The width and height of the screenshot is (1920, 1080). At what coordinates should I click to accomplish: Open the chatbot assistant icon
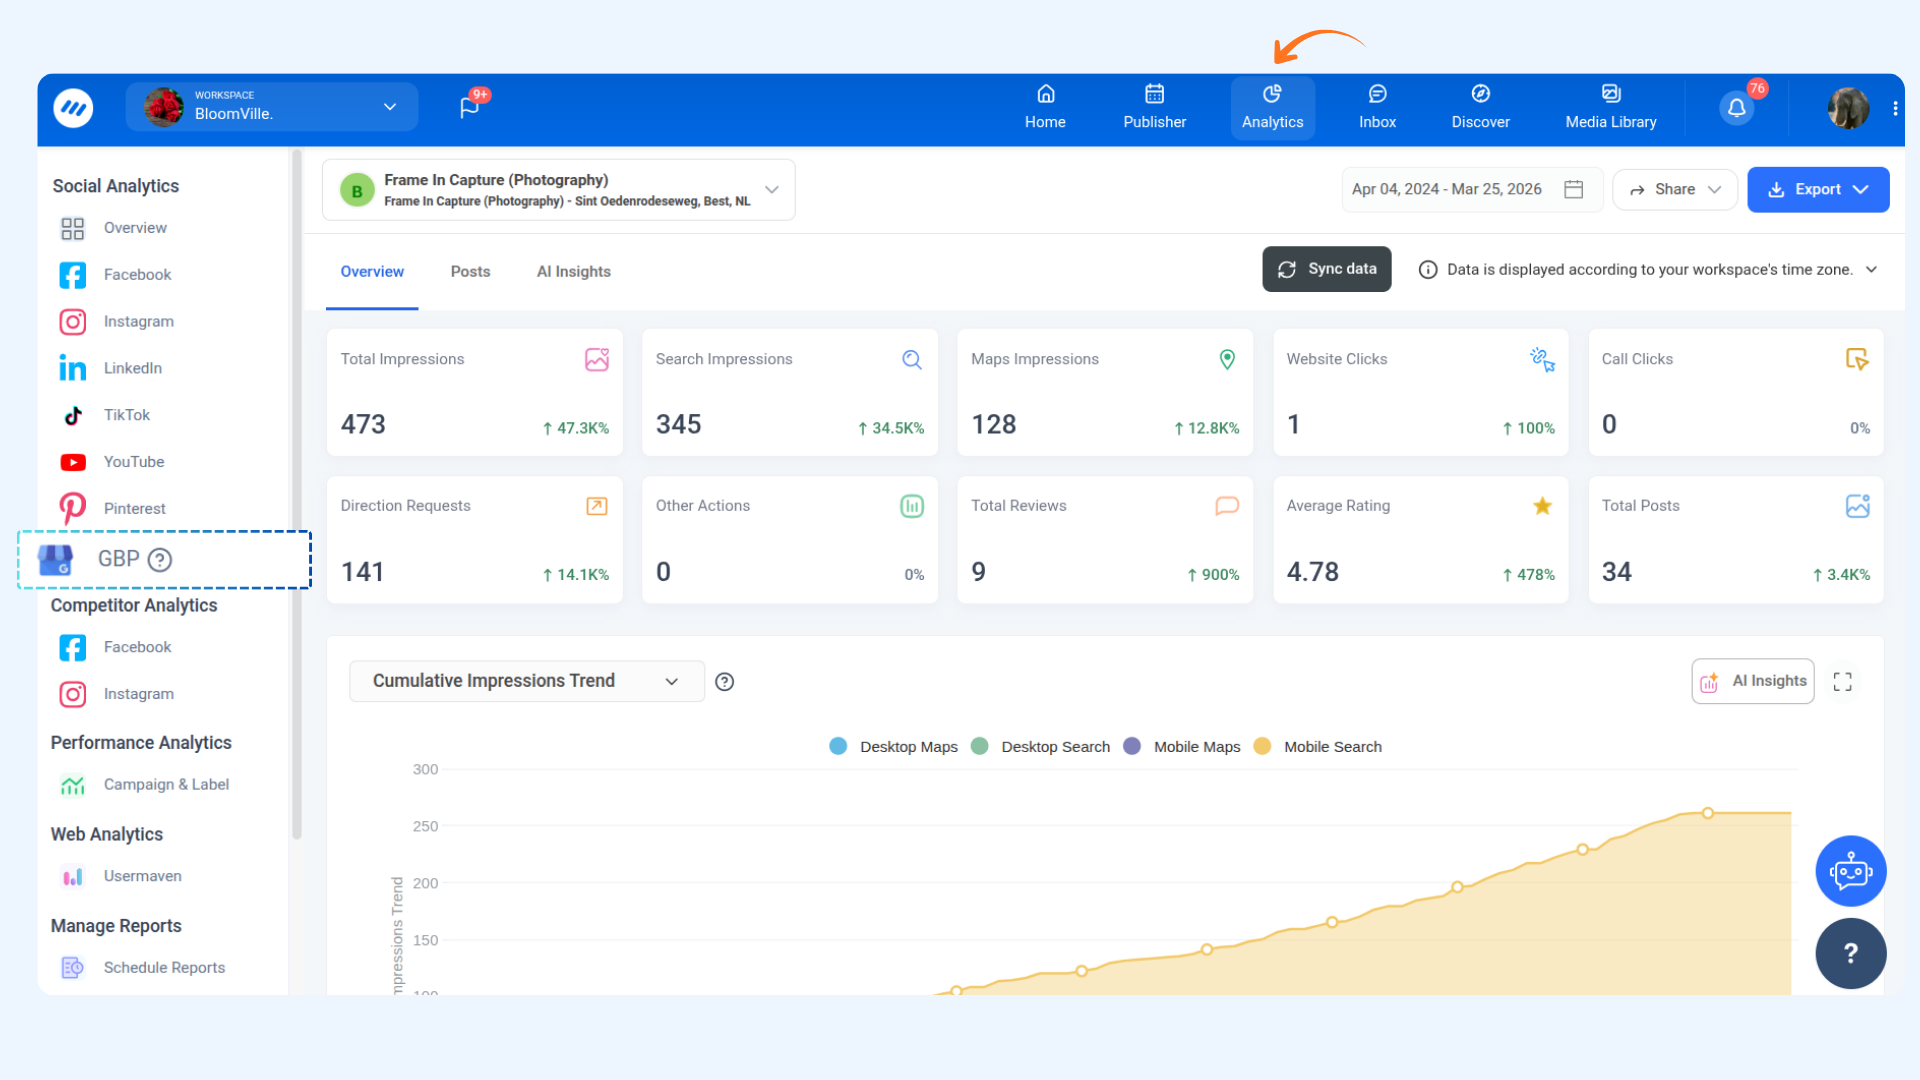click(x=1850, y=871)
